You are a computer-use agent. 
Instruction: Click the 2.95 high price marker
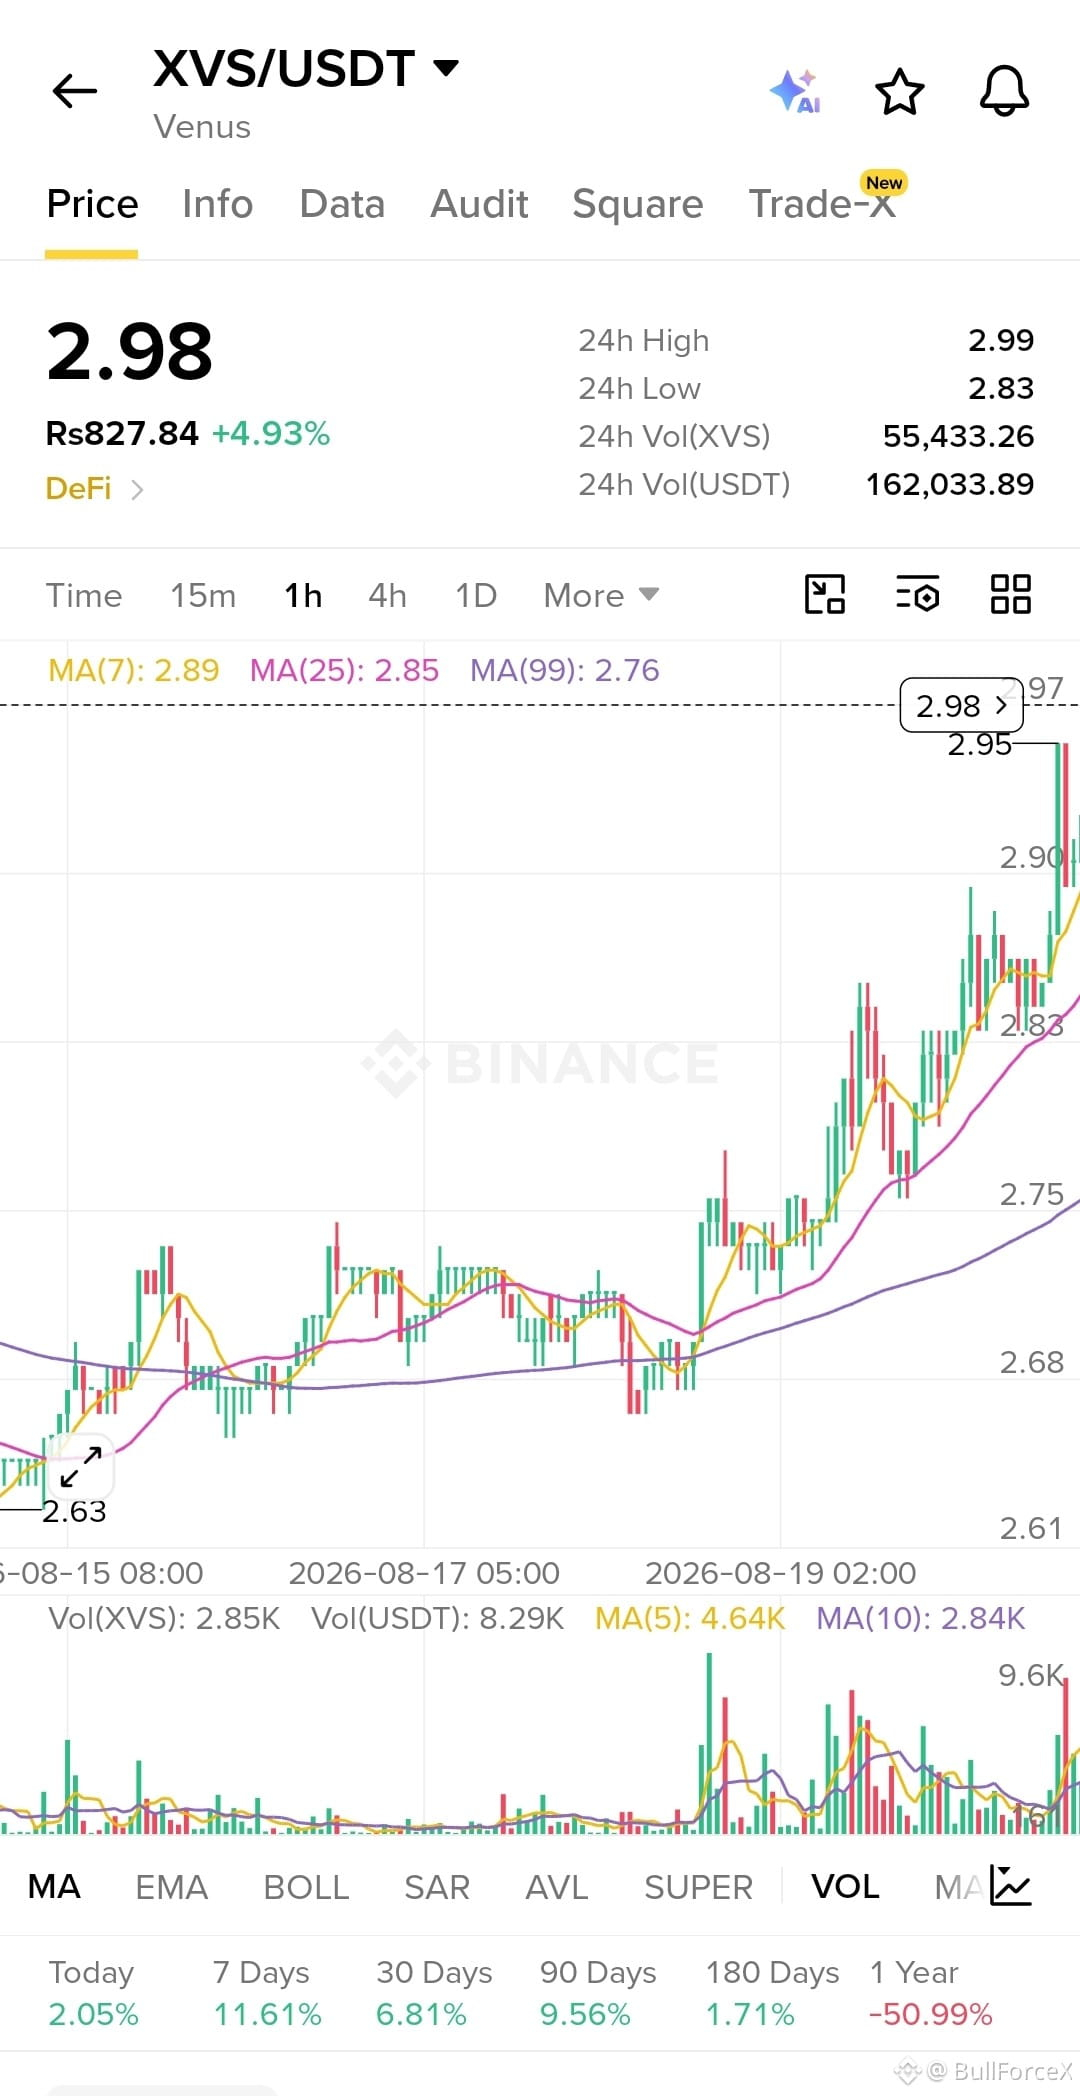pyautogui.click(x=979, y=745)
